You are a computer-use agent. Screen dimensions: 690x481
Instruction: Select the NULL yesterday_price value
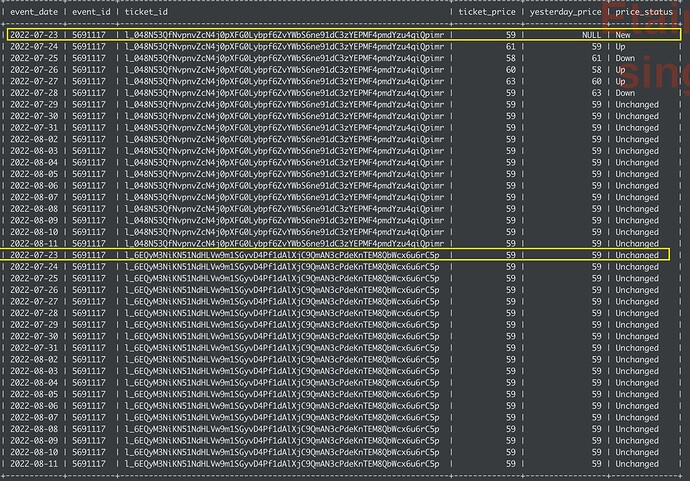click(591, 35)
